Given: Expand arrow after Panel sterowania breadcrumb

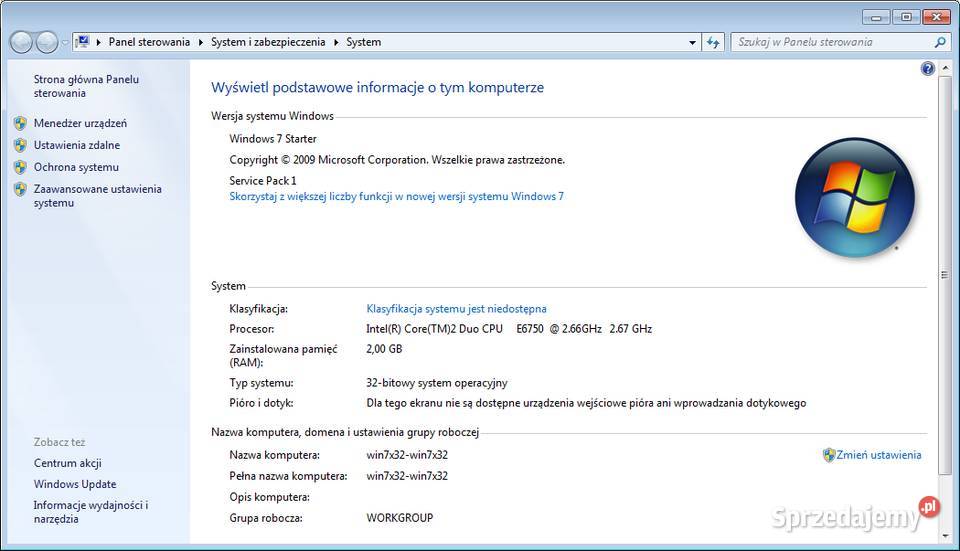Looking at the screenshot, I should (x=201, y=42).
